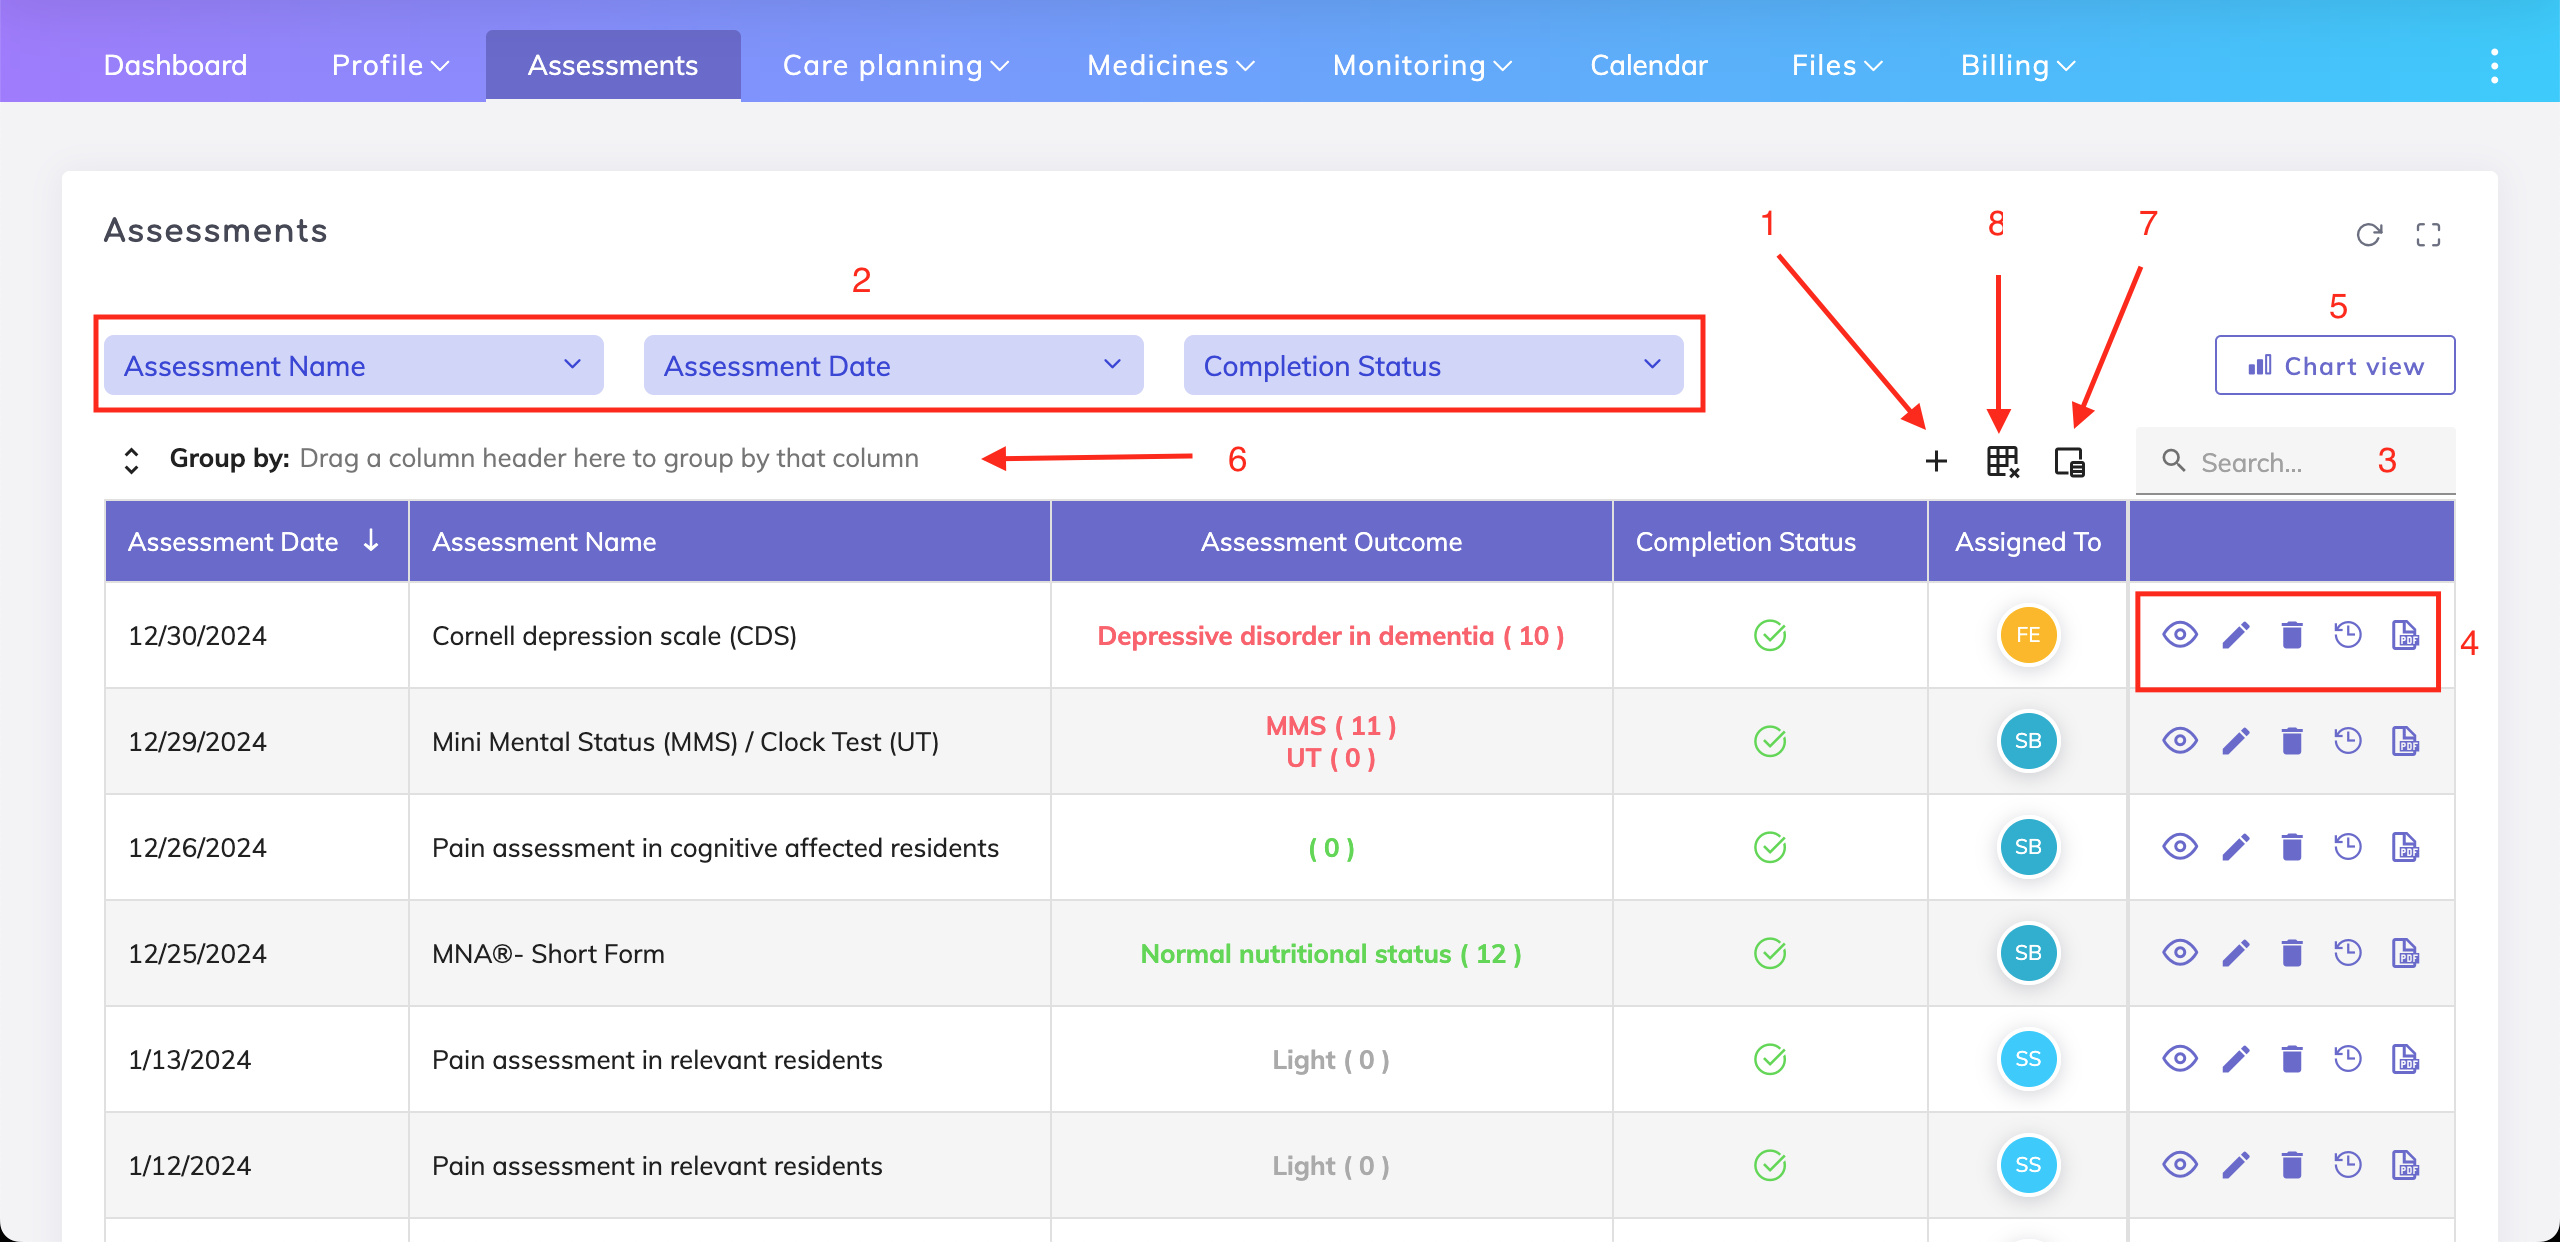
Task: Open the Completion Status filter dropdown
Action: [x=1432, y=366]
